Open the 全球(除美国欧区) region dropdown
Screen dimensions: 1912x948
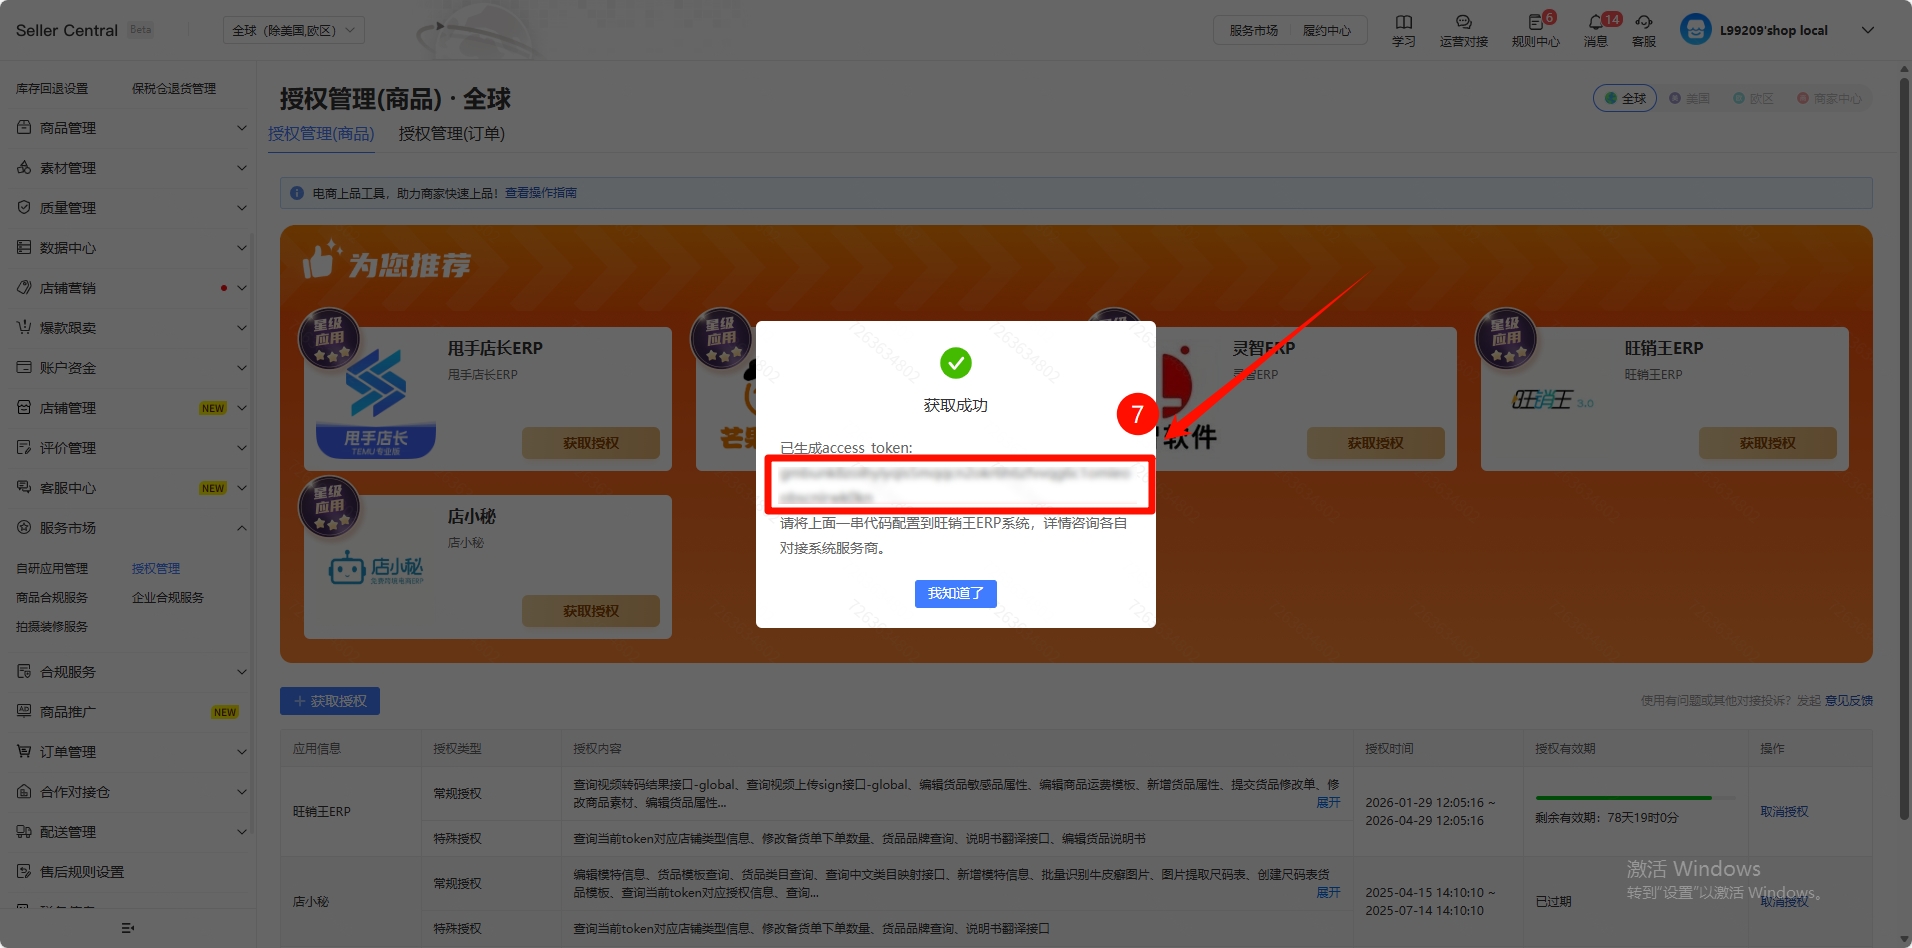293,30
